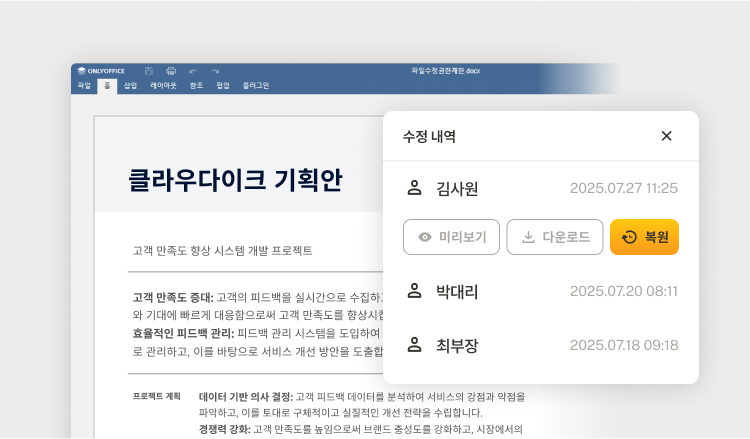Select the 김사원 revision entry
The image size is (750, 439).
click(x=541, y=188)
